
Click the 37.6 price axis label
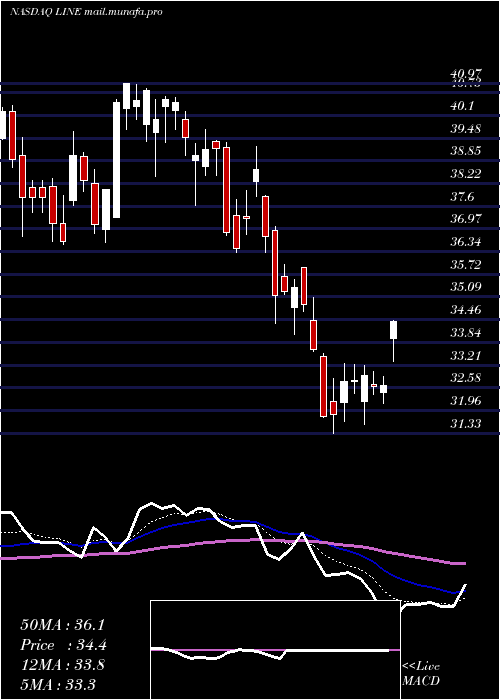[x=462, y=196]
